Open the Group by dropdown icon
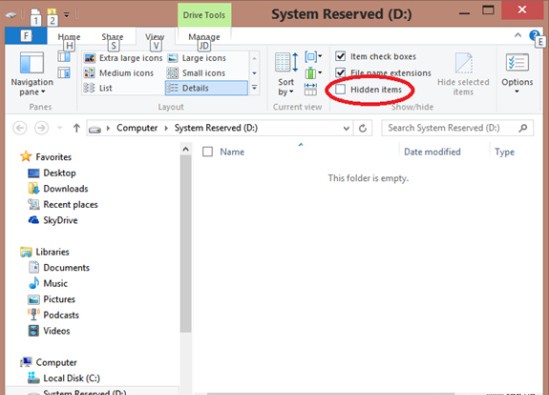Viewport: 549px width, 395px height. pos(313,56)
